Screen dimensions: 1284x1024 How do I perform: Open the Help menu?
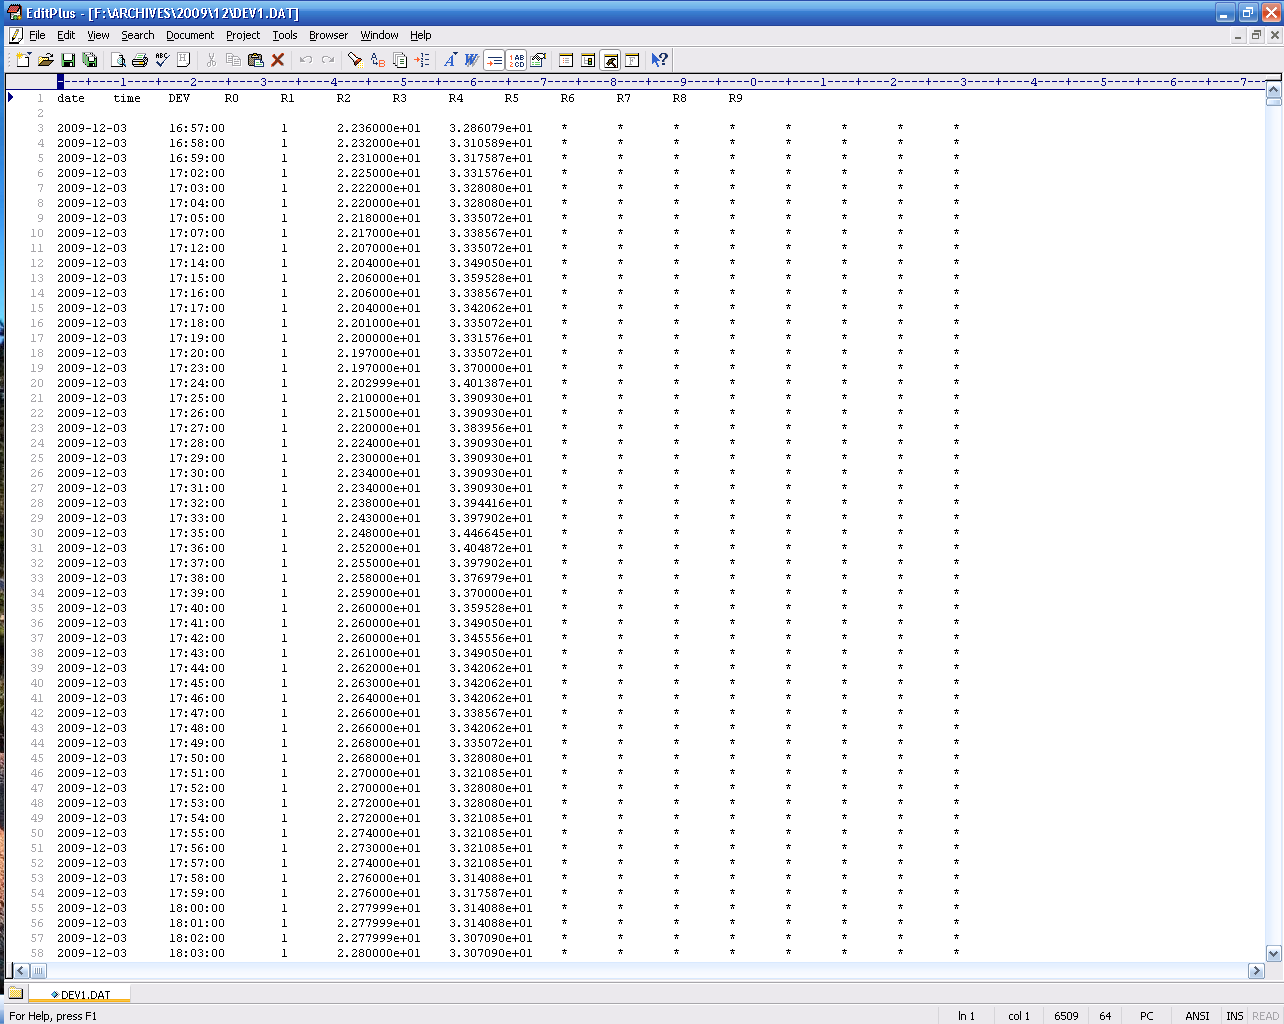[421, 35]
